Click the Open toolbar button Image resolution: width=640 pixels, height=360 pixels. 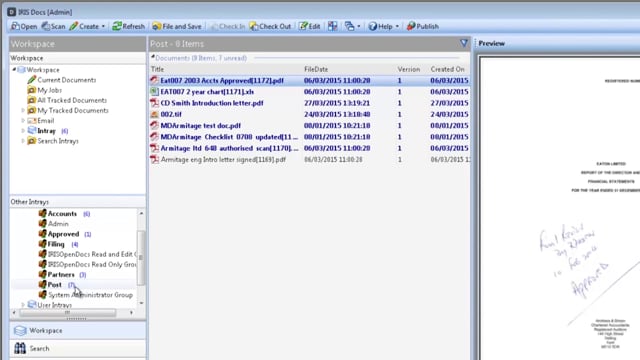pos(24,27)
